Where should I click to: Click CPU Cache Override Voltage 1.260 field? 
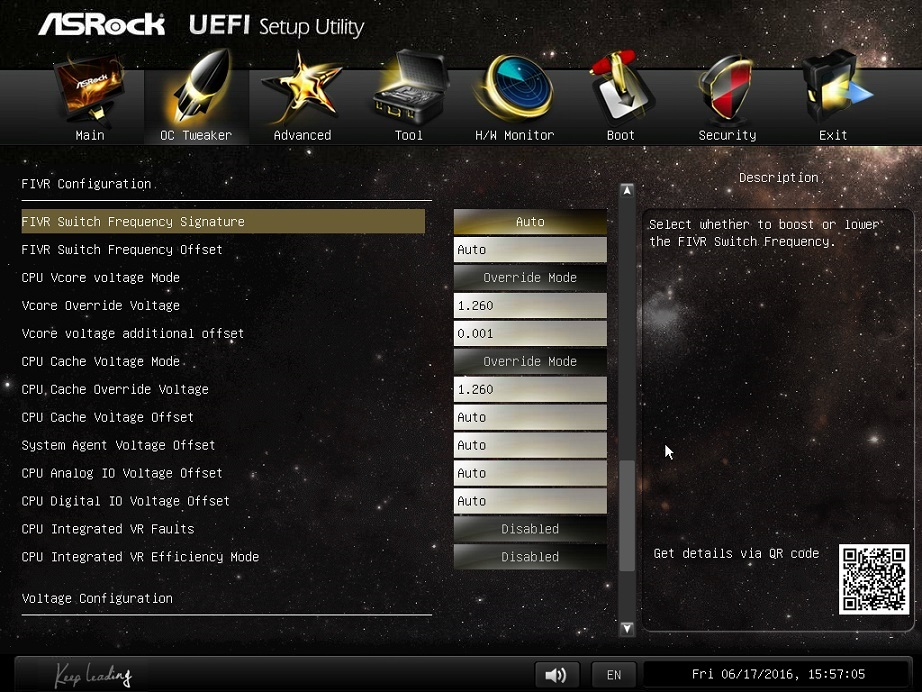[530, 389]
